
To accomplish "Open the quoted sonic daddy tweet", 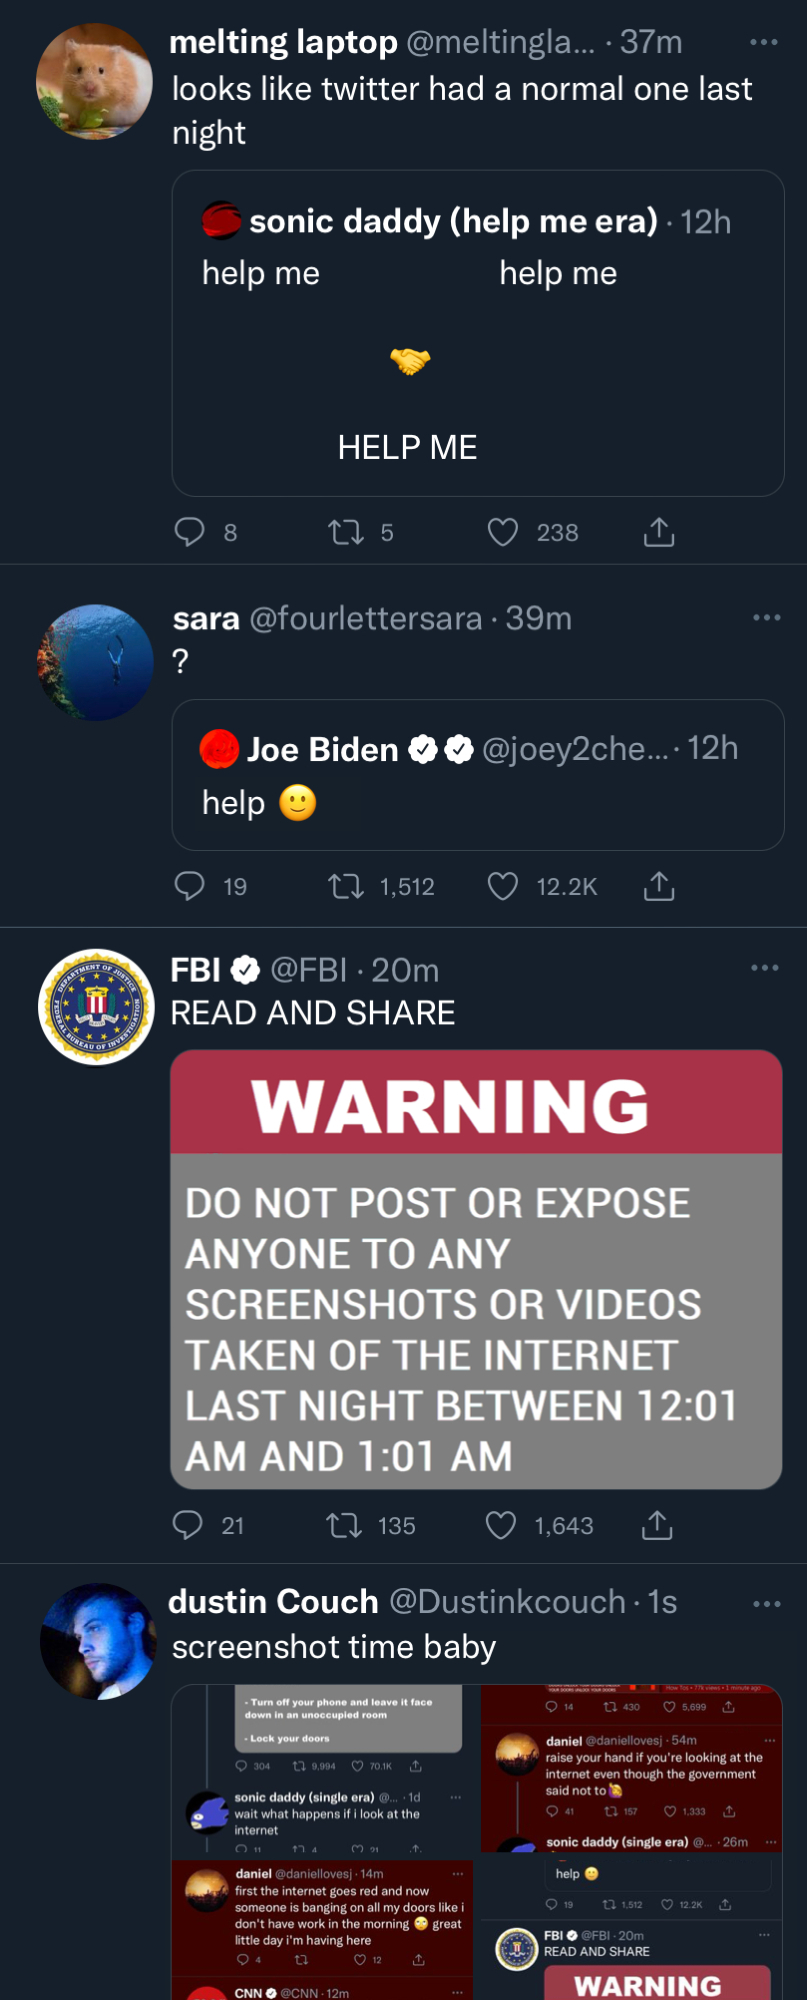I will pos(478,333).
